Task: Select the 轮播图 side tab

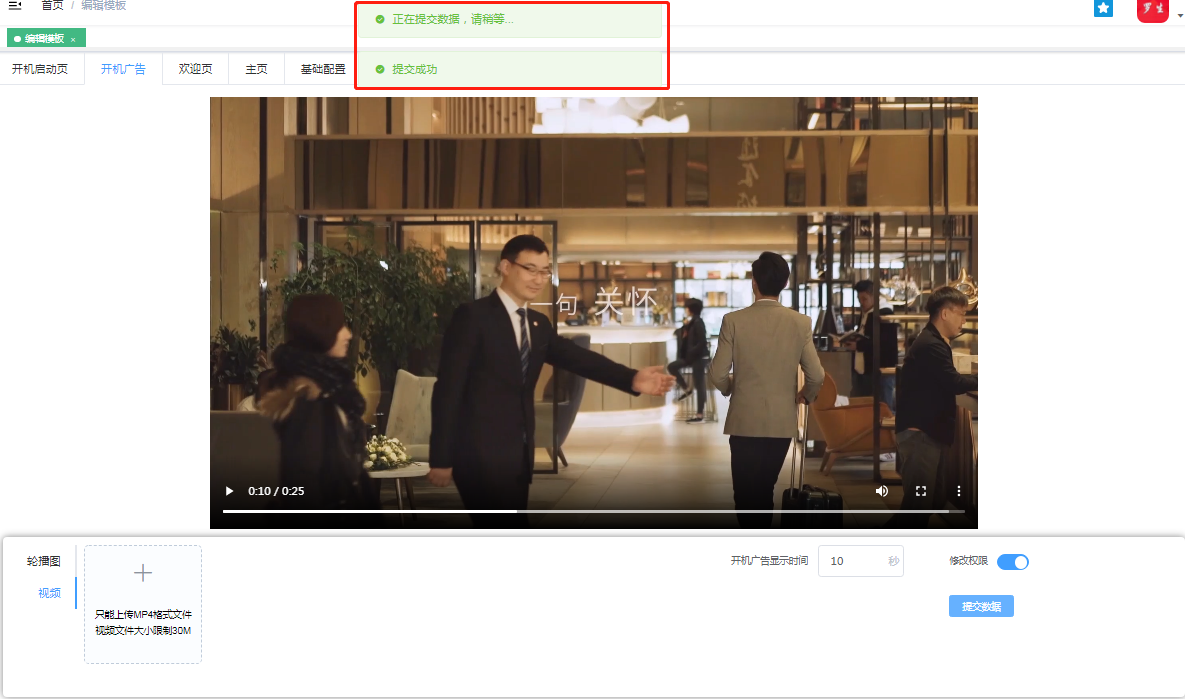Action: [x=44, y=562]
